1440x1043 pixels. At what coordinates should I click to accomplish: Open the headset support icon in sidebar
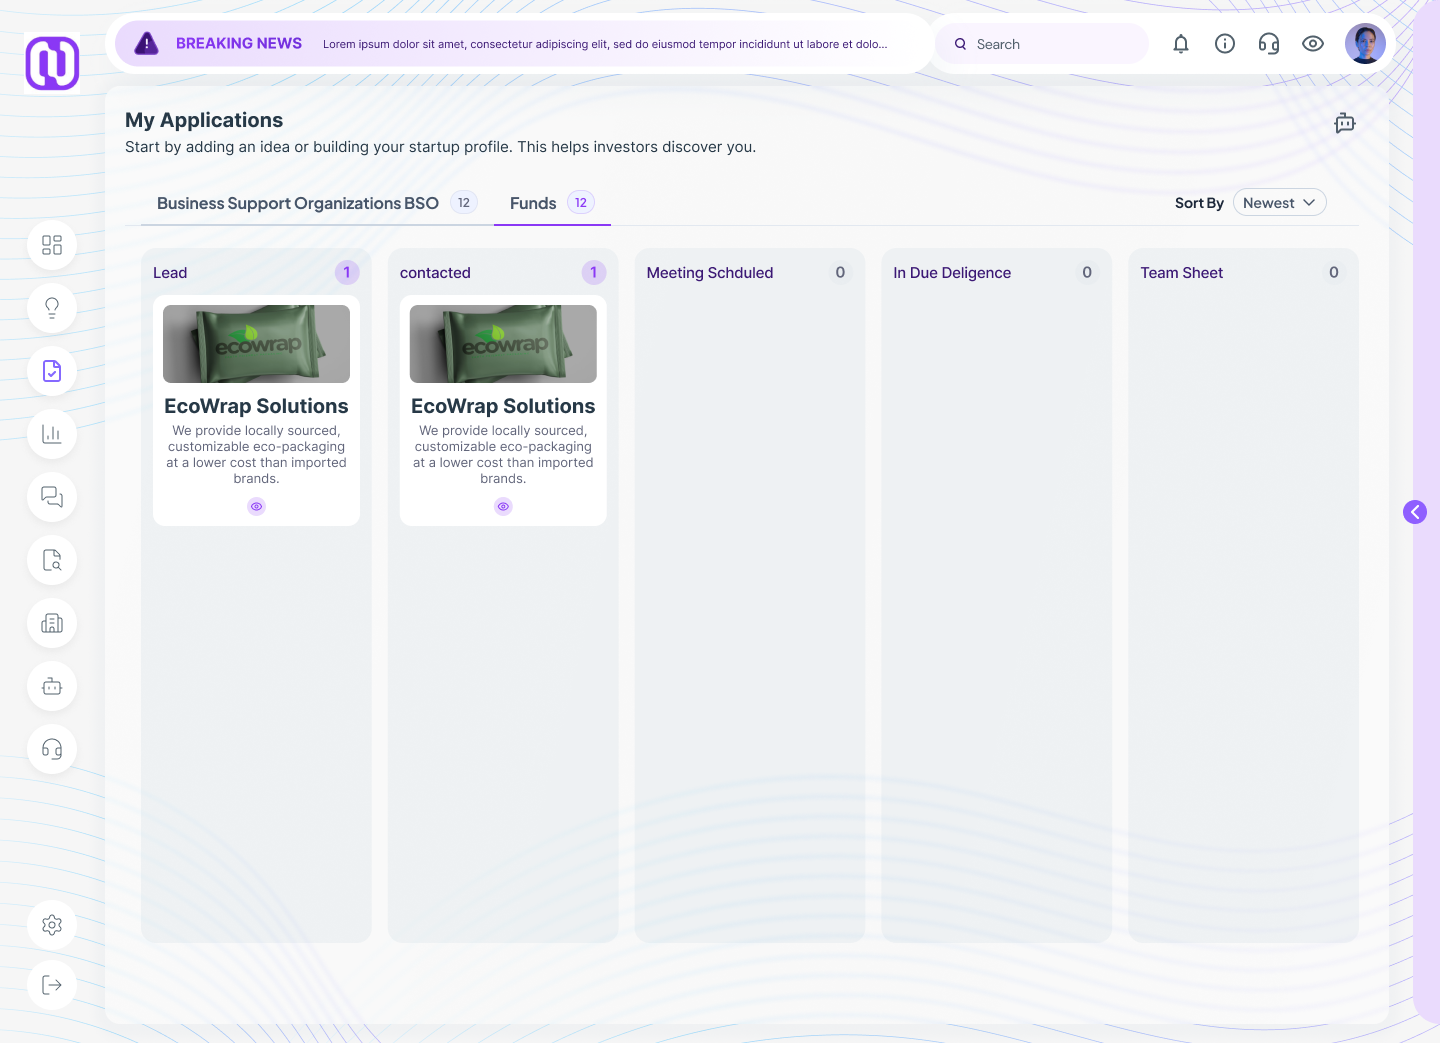click(x=52, y=750)
